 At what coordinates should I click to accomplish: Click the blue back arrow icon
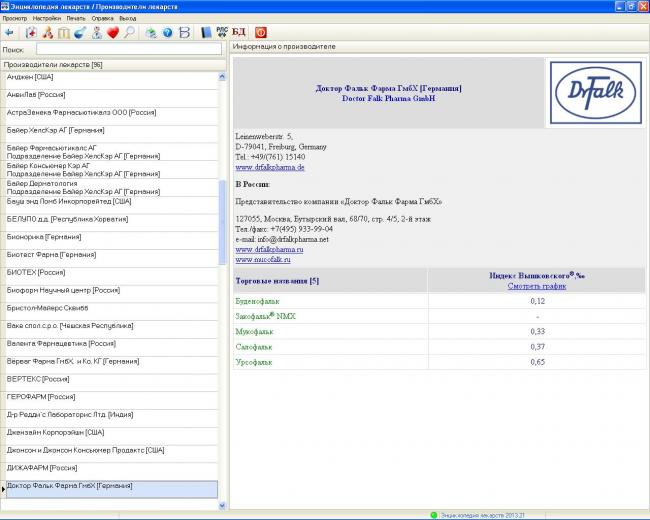(x=9, y=32)
